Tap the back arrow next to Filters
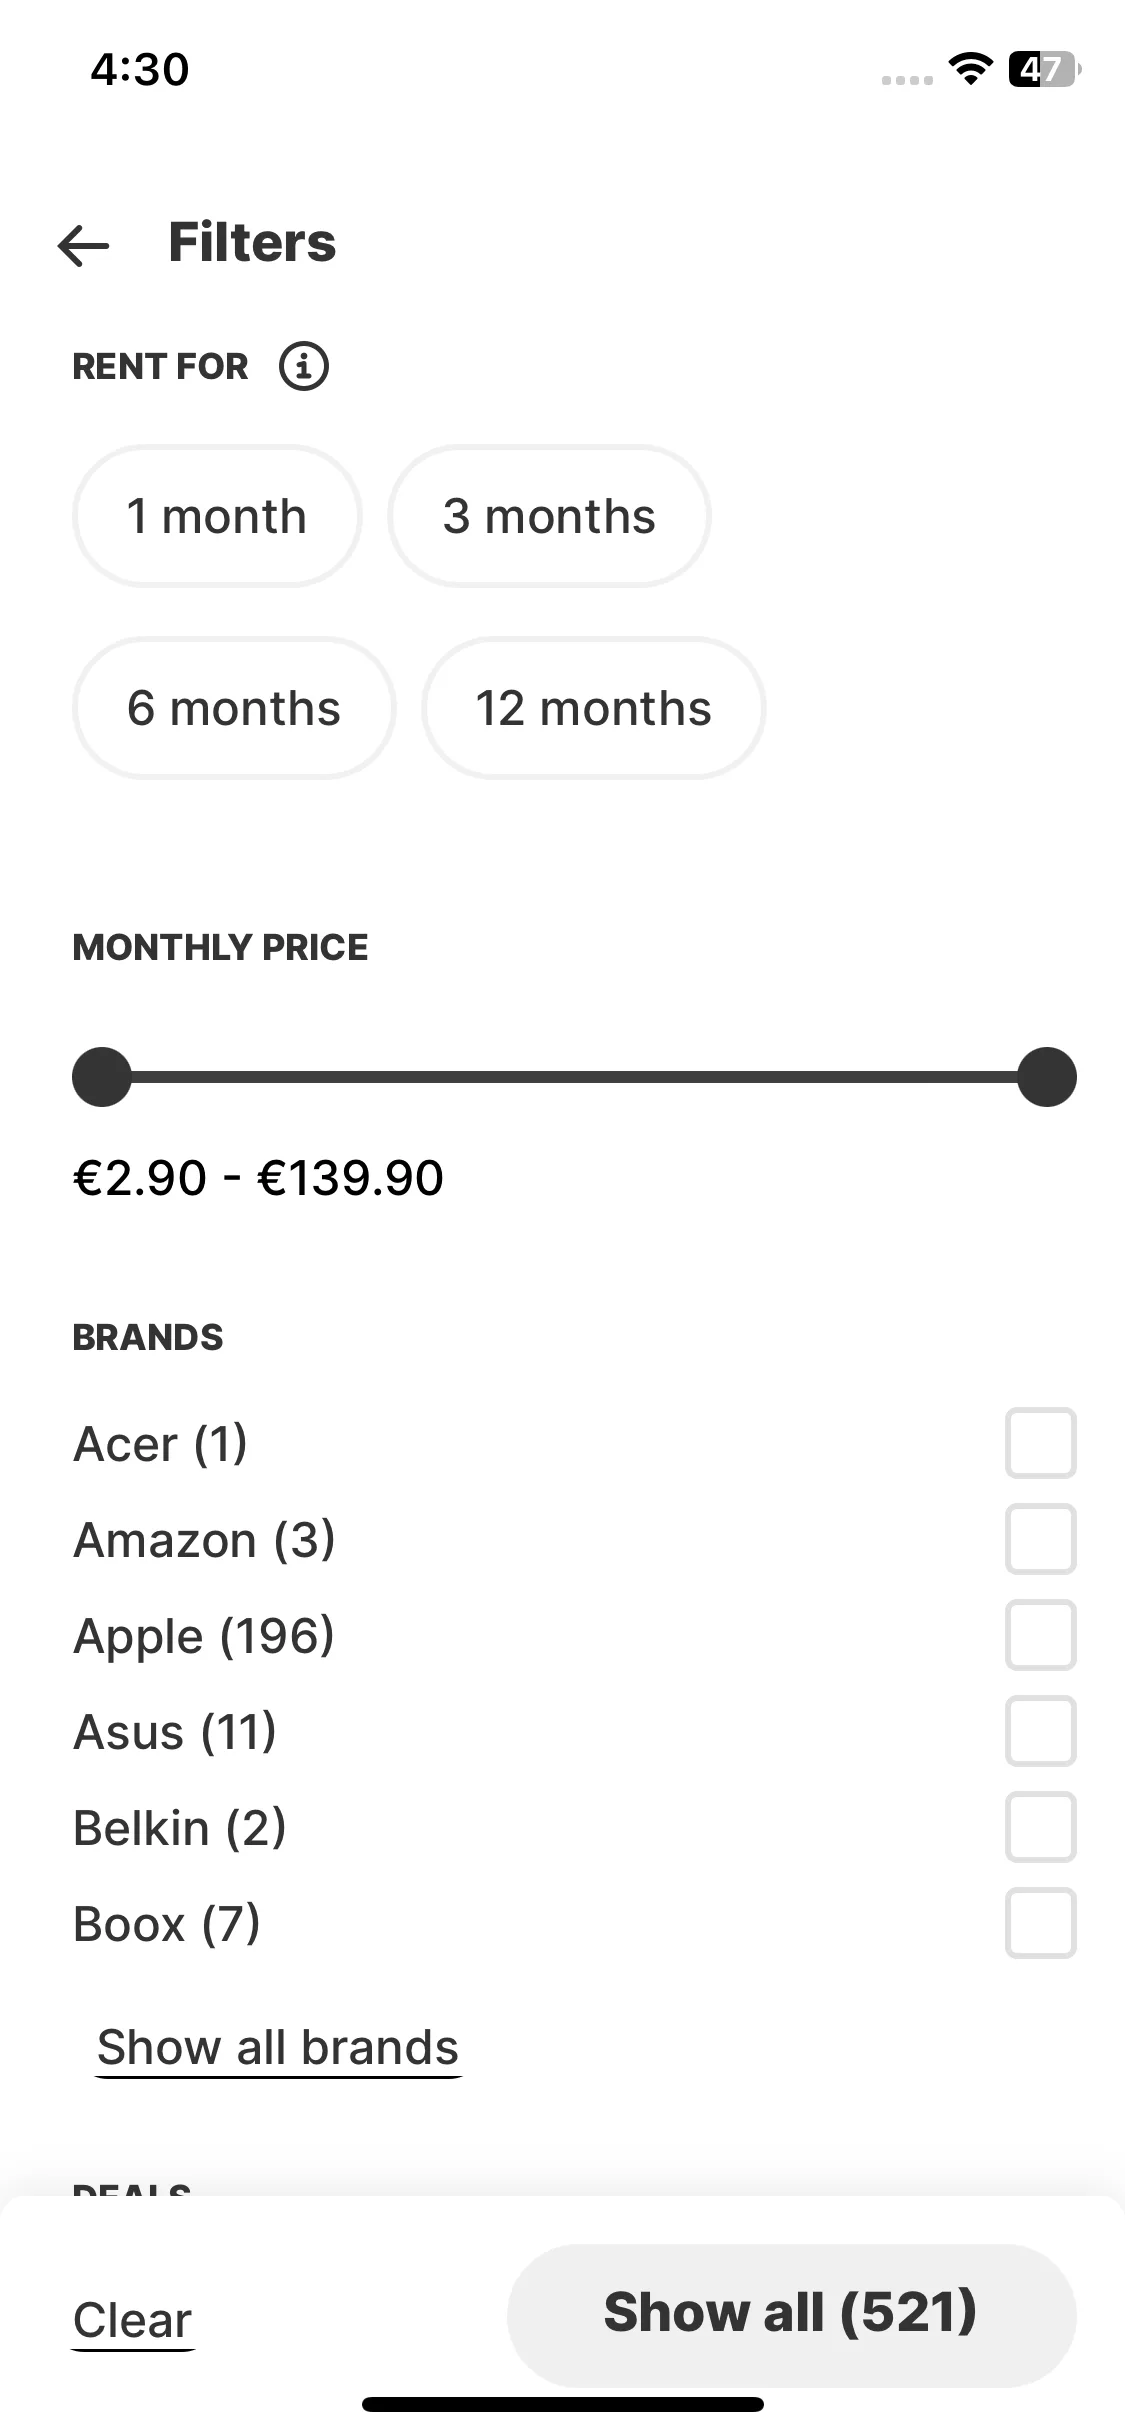1125x2436 pixels. pos(84,244)
